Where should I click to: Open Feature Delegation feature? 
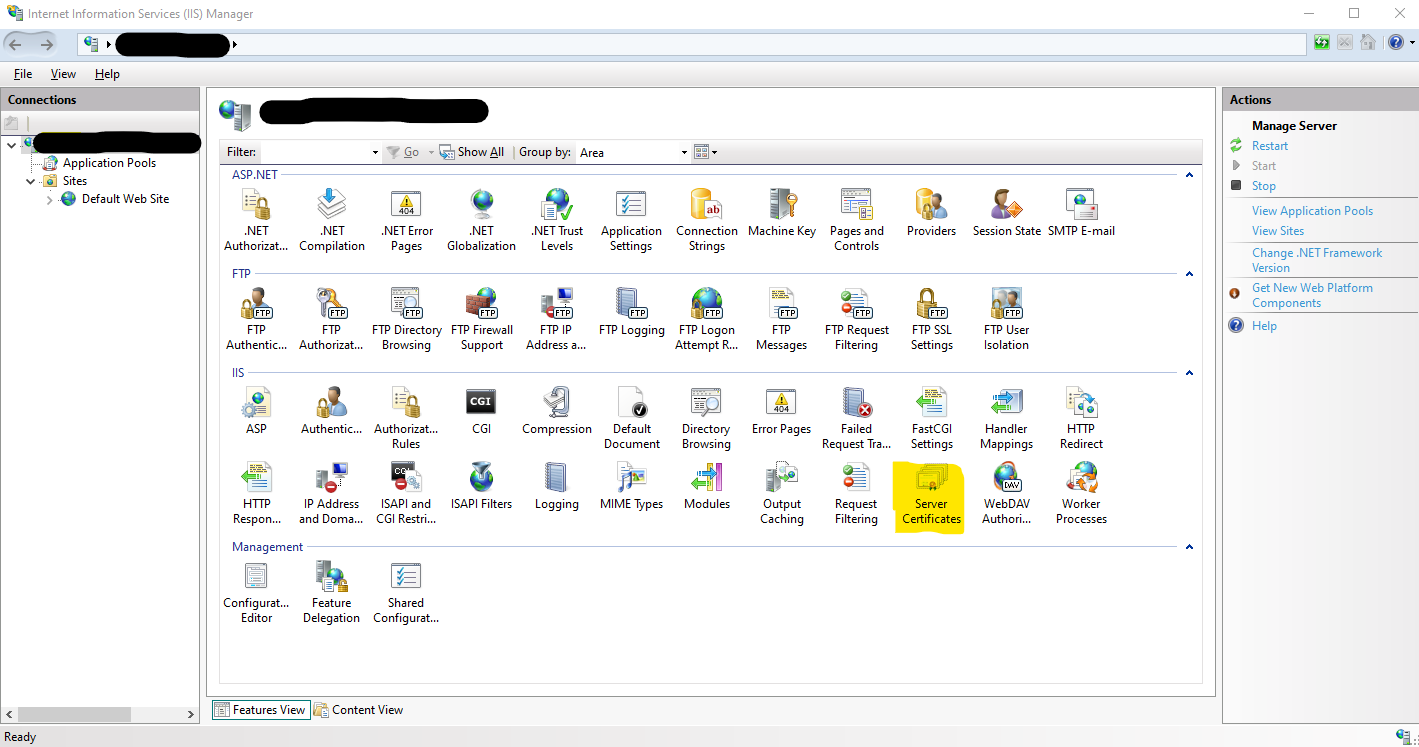point(332,592)
